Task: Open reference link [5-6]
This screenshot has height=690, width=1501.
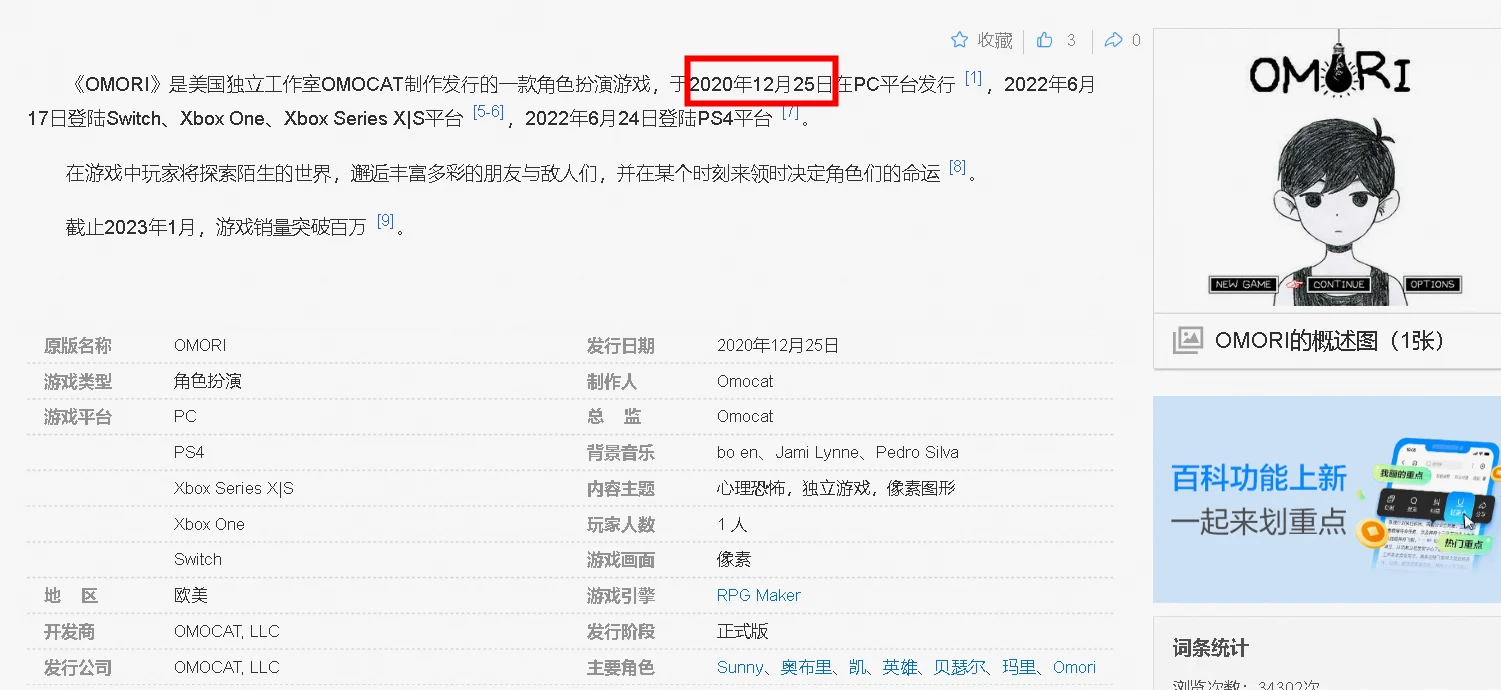Action: click(x=488, y=112)
